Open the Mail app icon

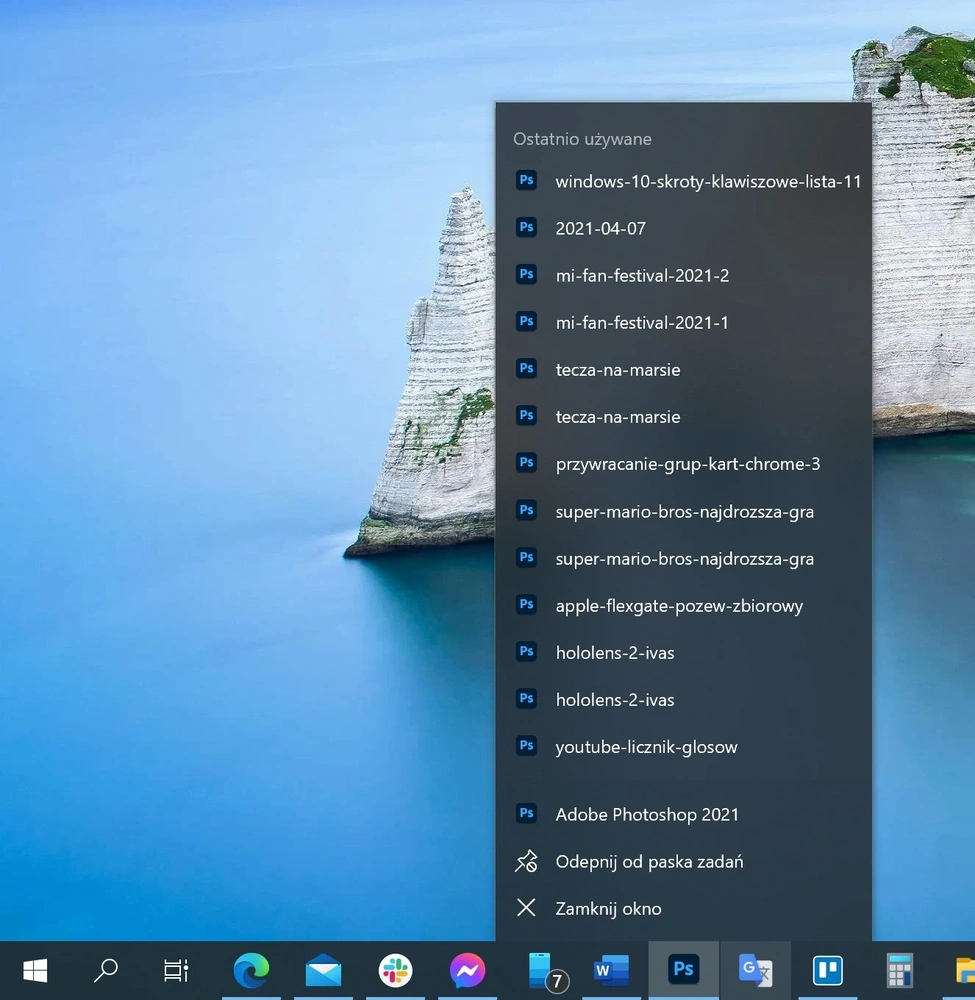(323, 971)
